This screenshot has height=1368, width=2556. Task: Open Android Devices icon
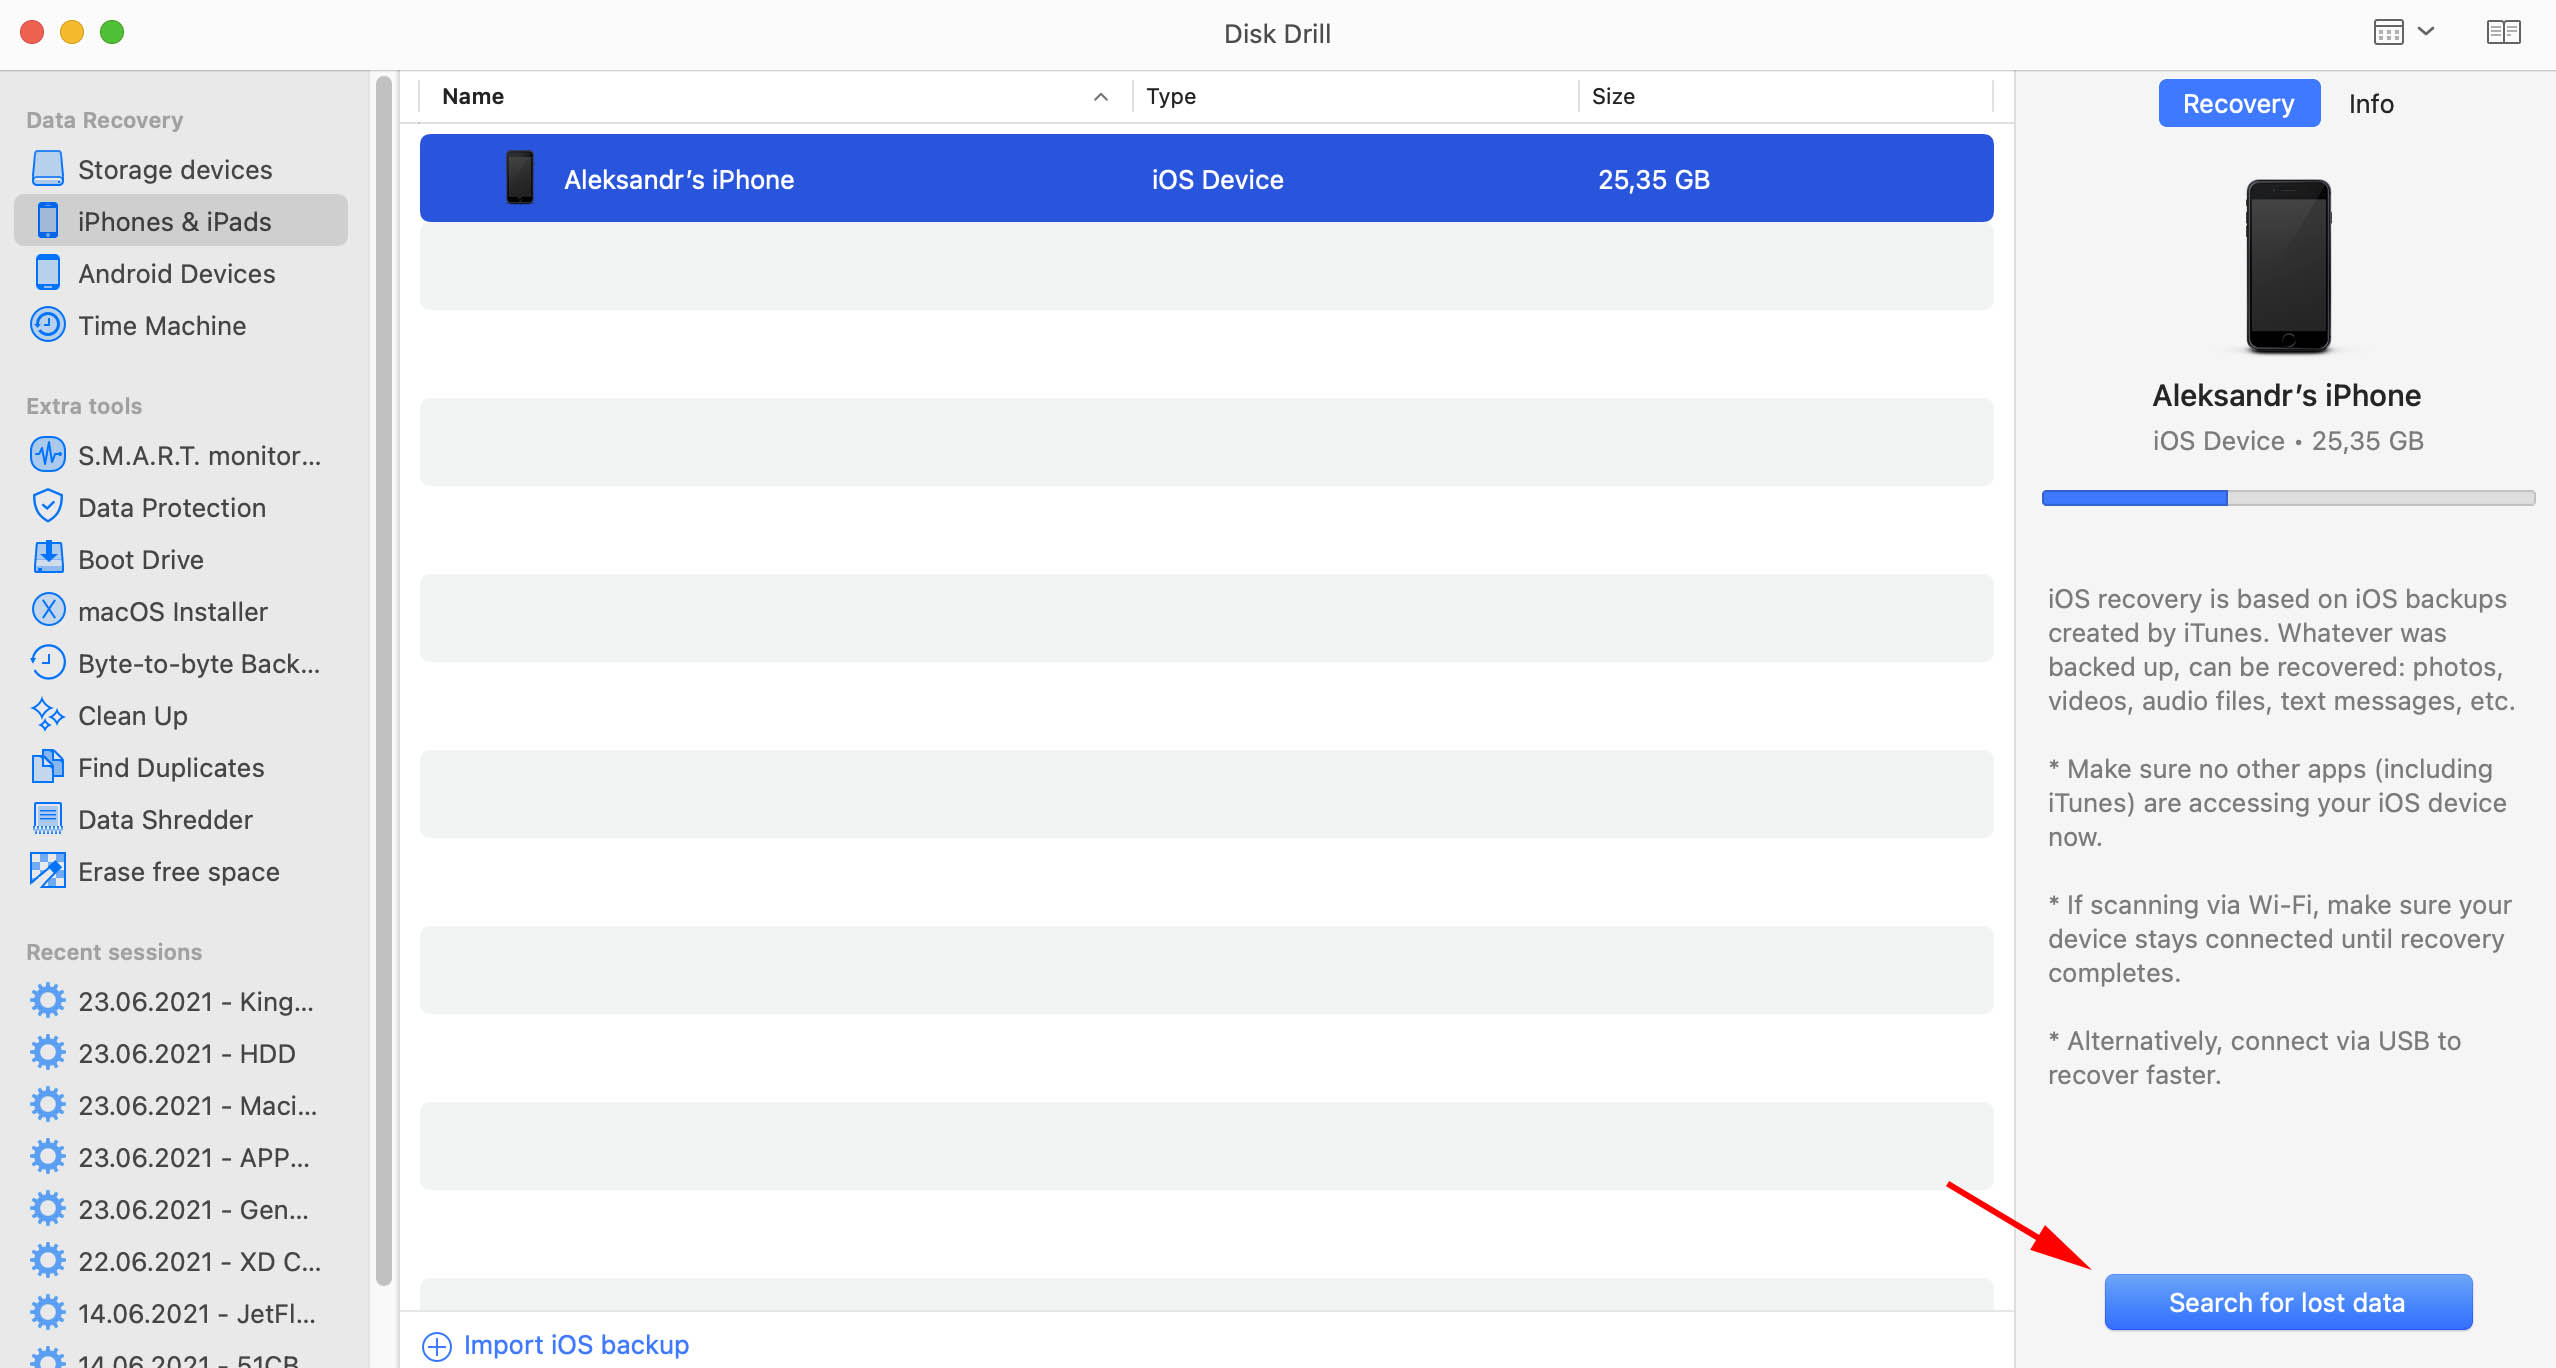48,273
